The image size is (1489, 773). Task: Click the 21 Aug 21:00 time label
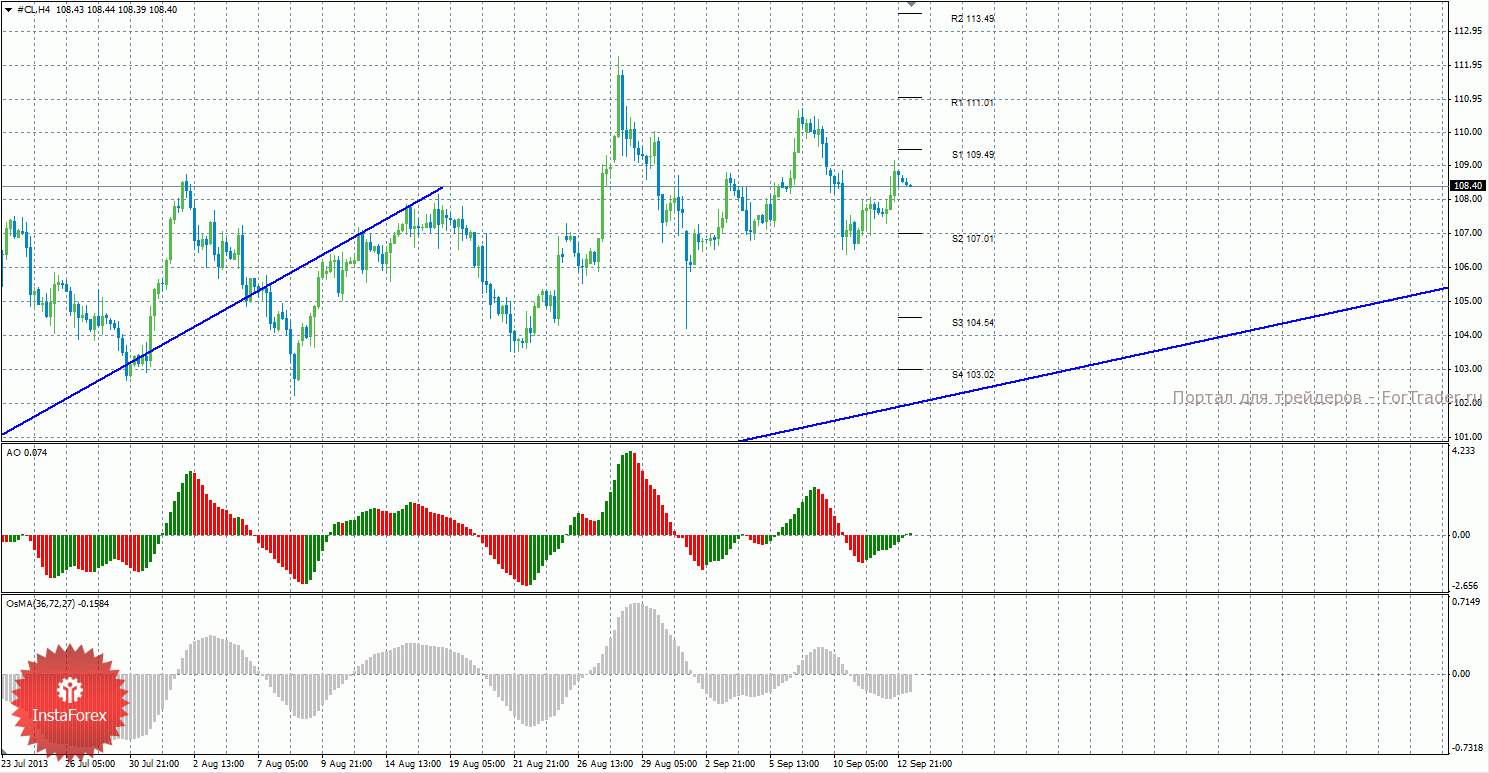point(541,765)
